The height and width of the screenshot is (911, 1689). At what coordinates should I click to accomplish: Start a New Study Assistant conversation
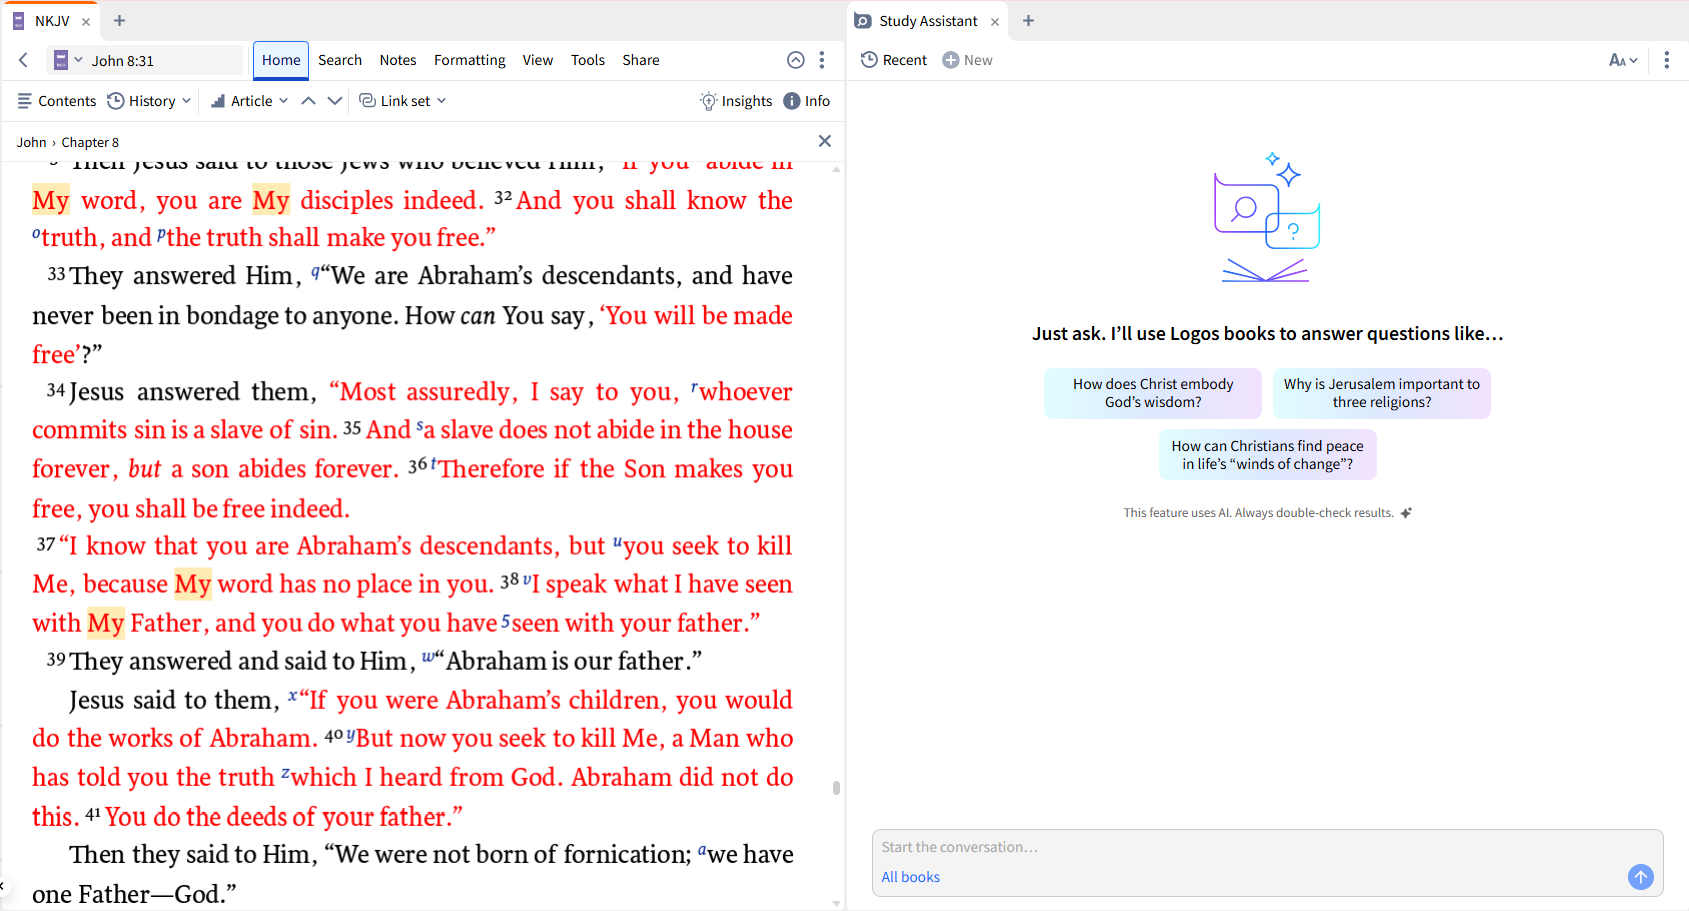tap(966, 60)
